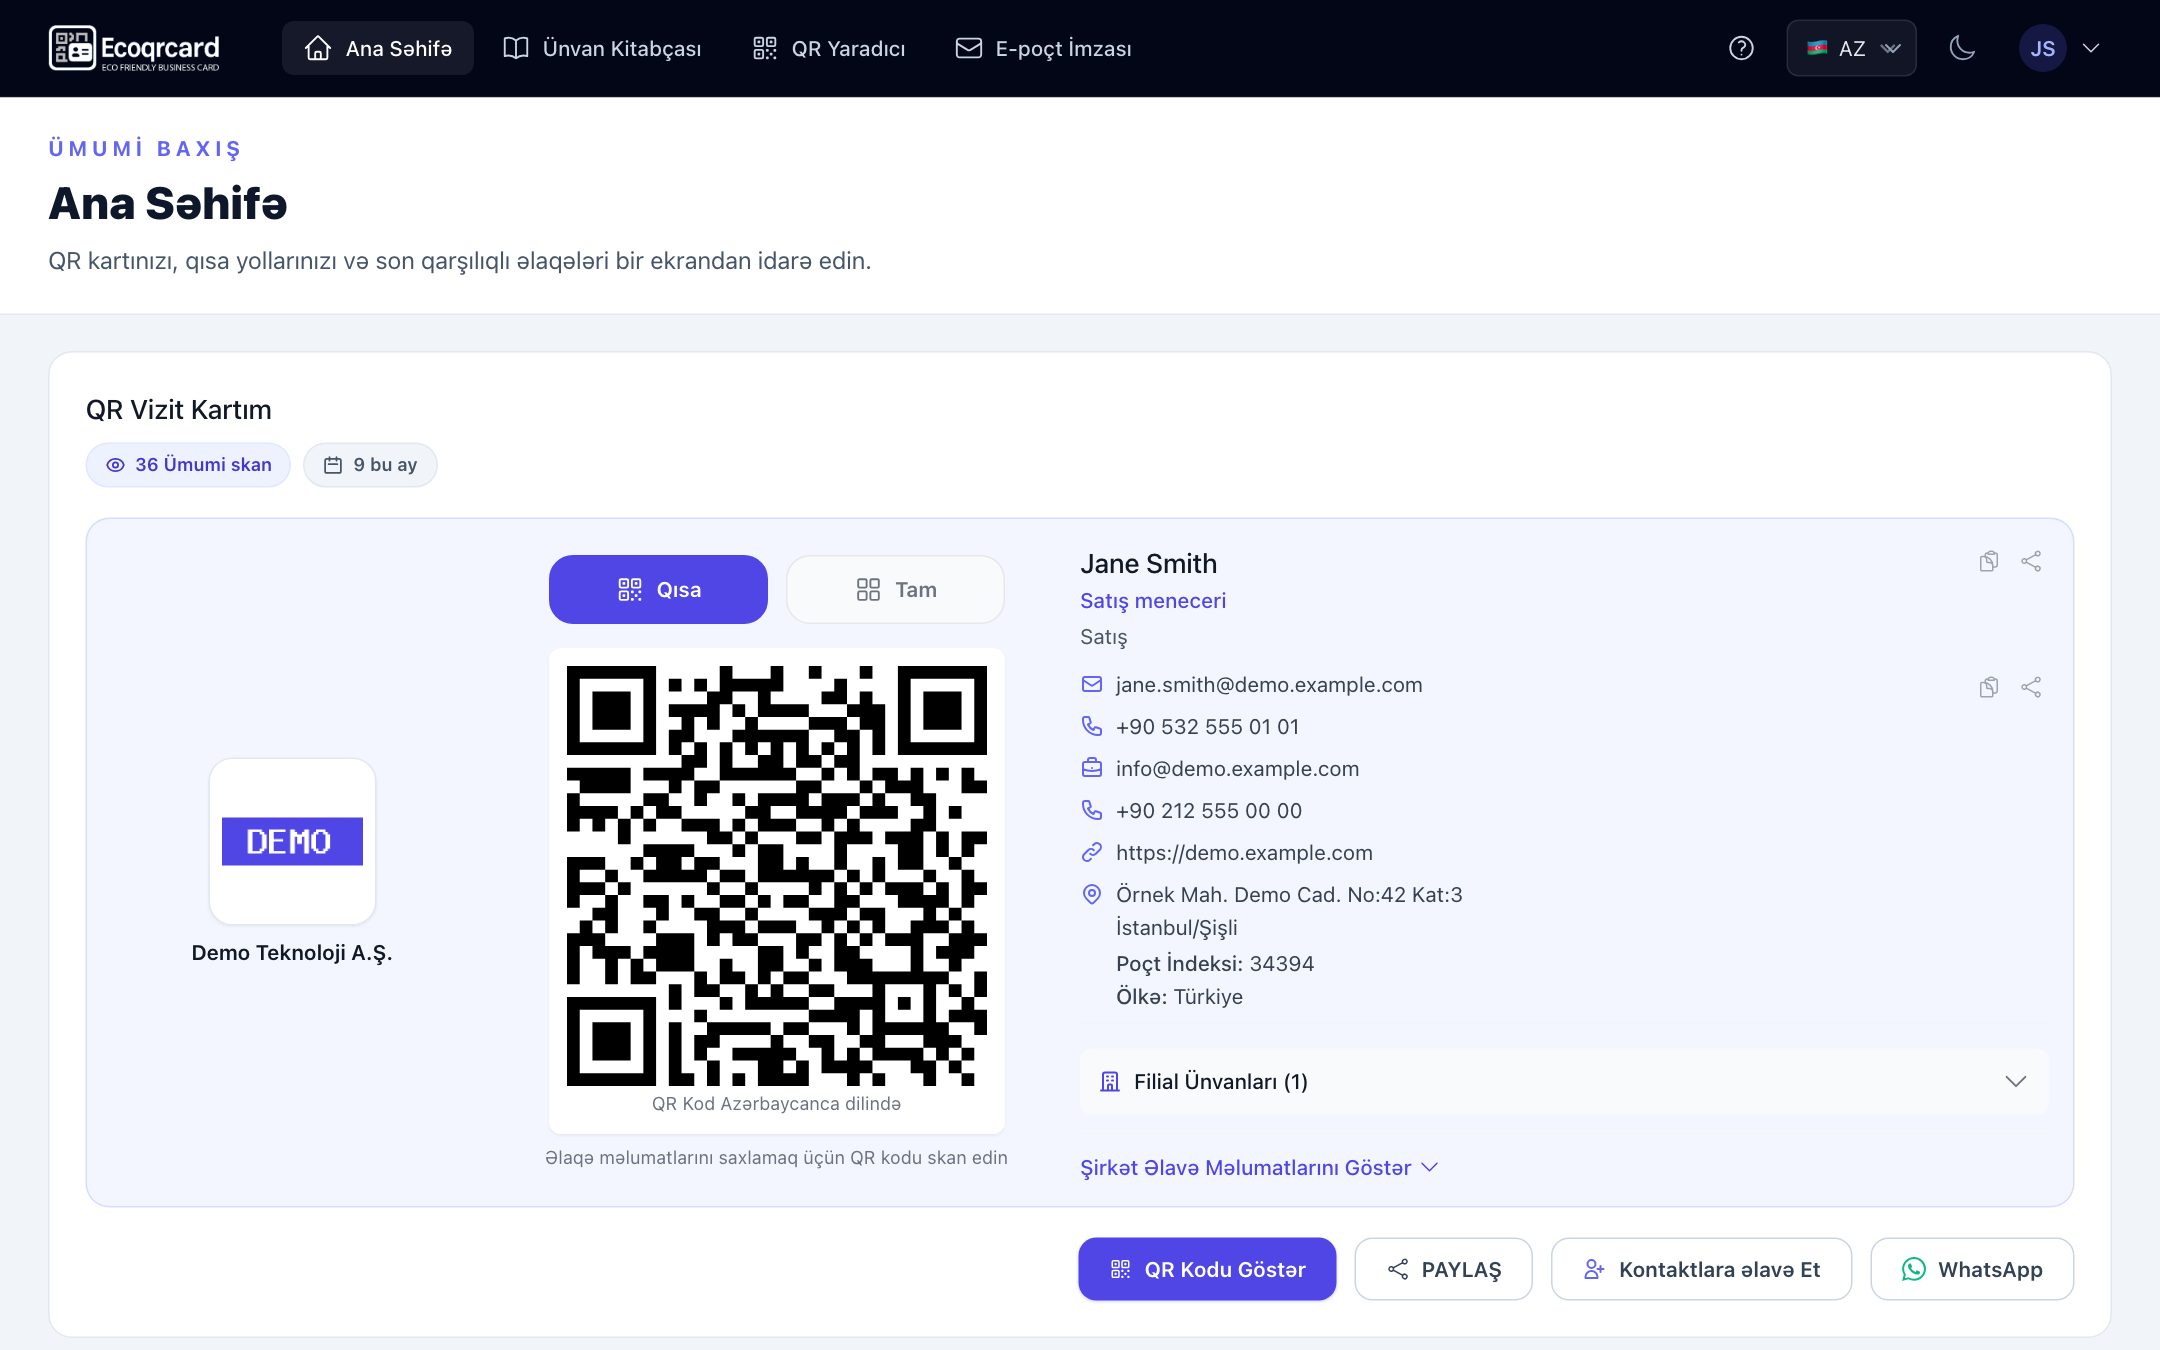
Task: Click phone number +90 212 555 00 00
Action: (1209, 811)
